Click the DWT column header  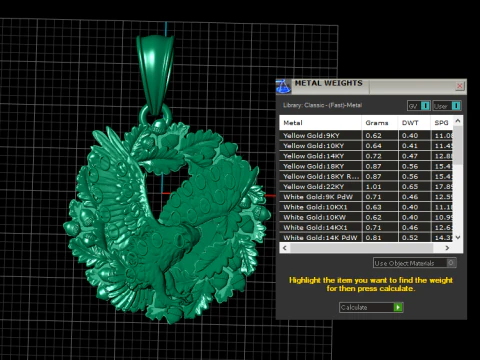coord(414,123)
